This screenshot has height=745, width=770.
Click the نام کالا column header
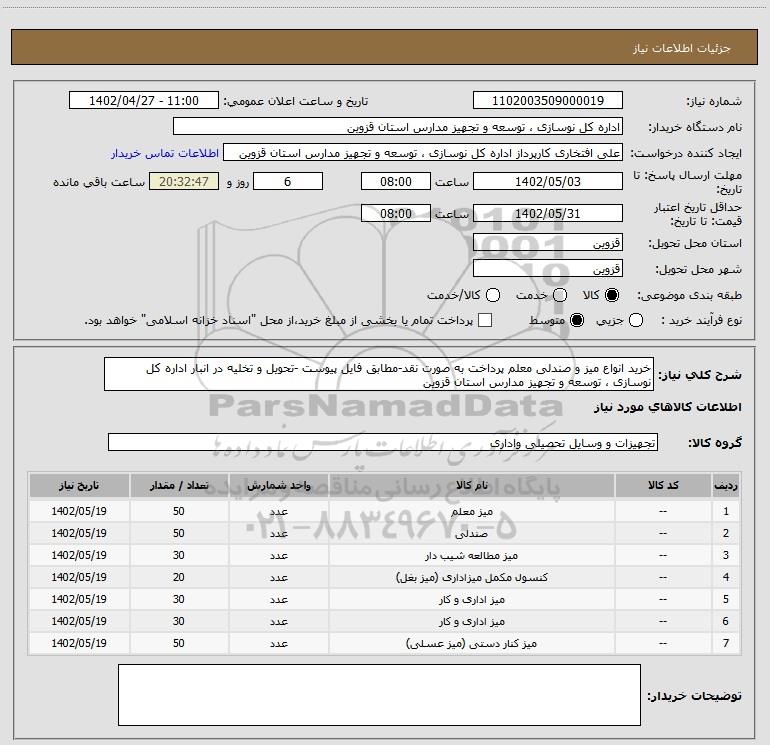pos(471,485)
